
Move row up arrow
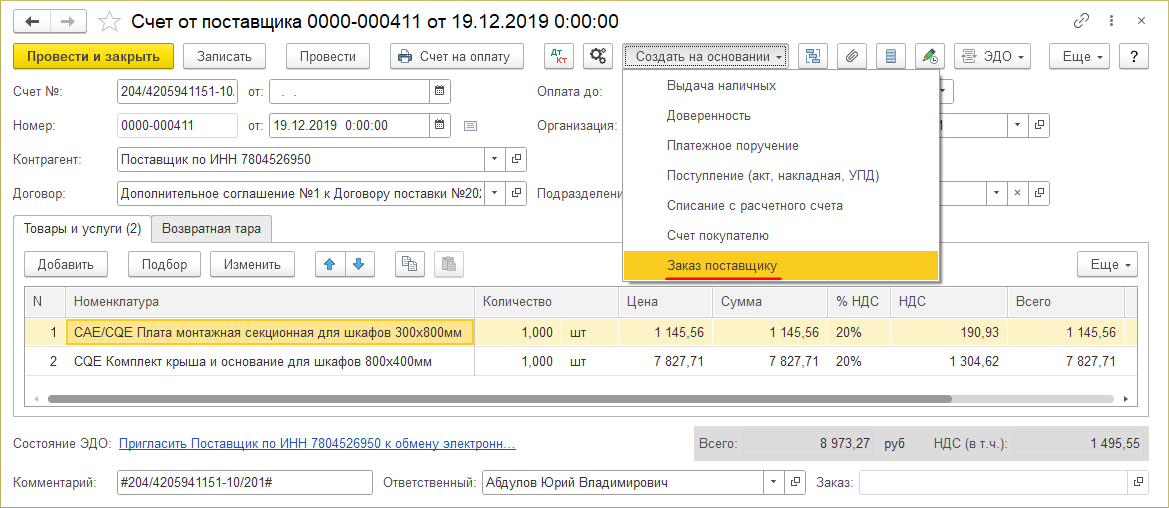click(x=330, y=263)
